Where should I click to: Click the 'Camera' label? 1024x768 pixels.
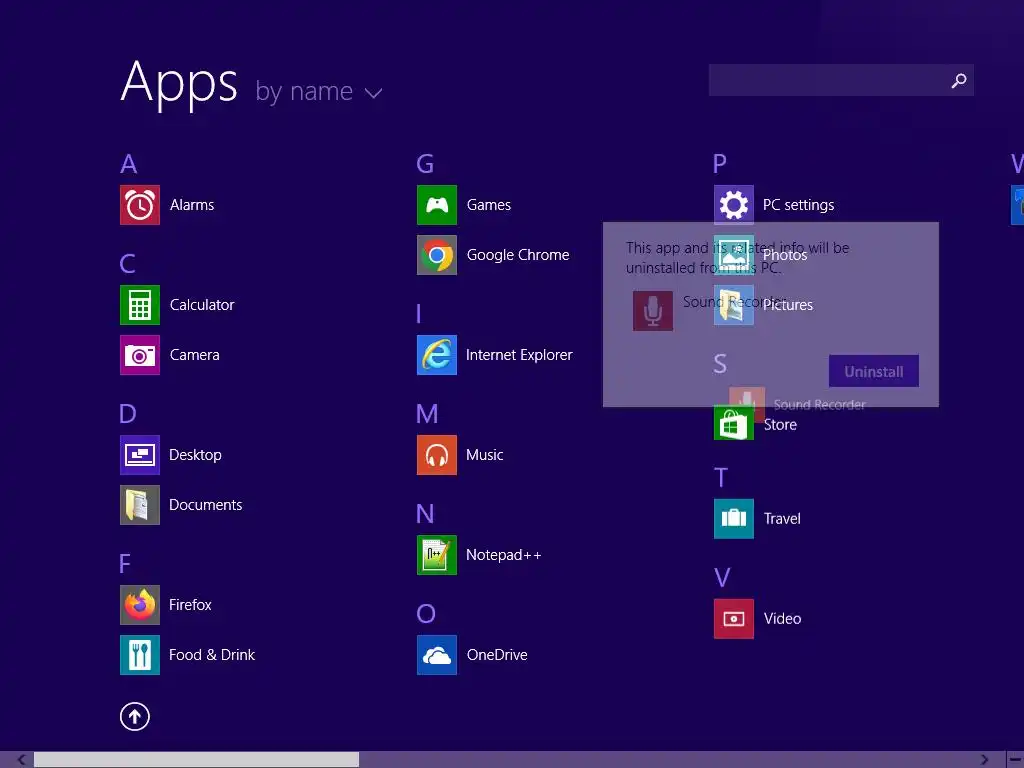[195, 355]
